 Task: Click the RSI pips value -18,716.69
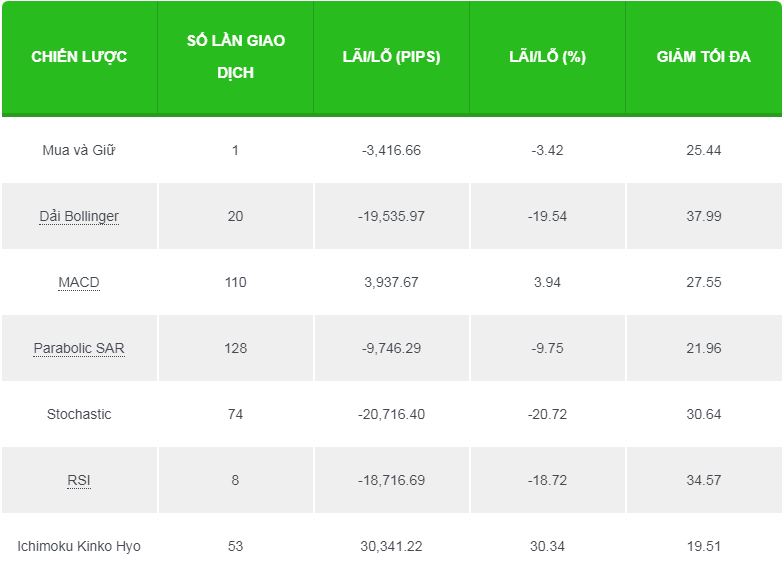391,480
